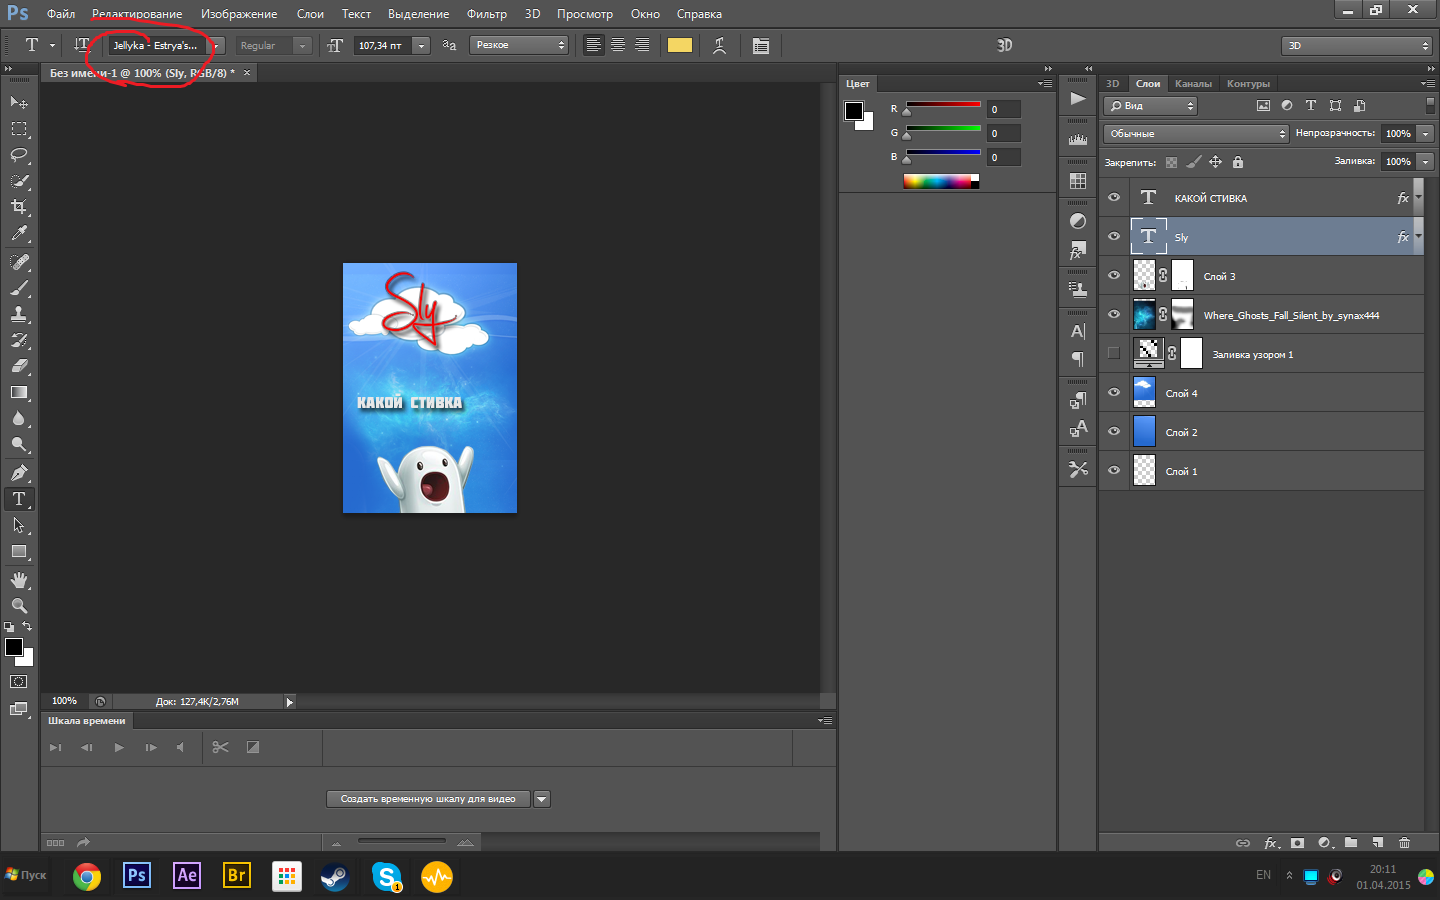The image size is (1440, 900).
Task: Click the foreground color in Цвет panel
Action: point(854,111)
